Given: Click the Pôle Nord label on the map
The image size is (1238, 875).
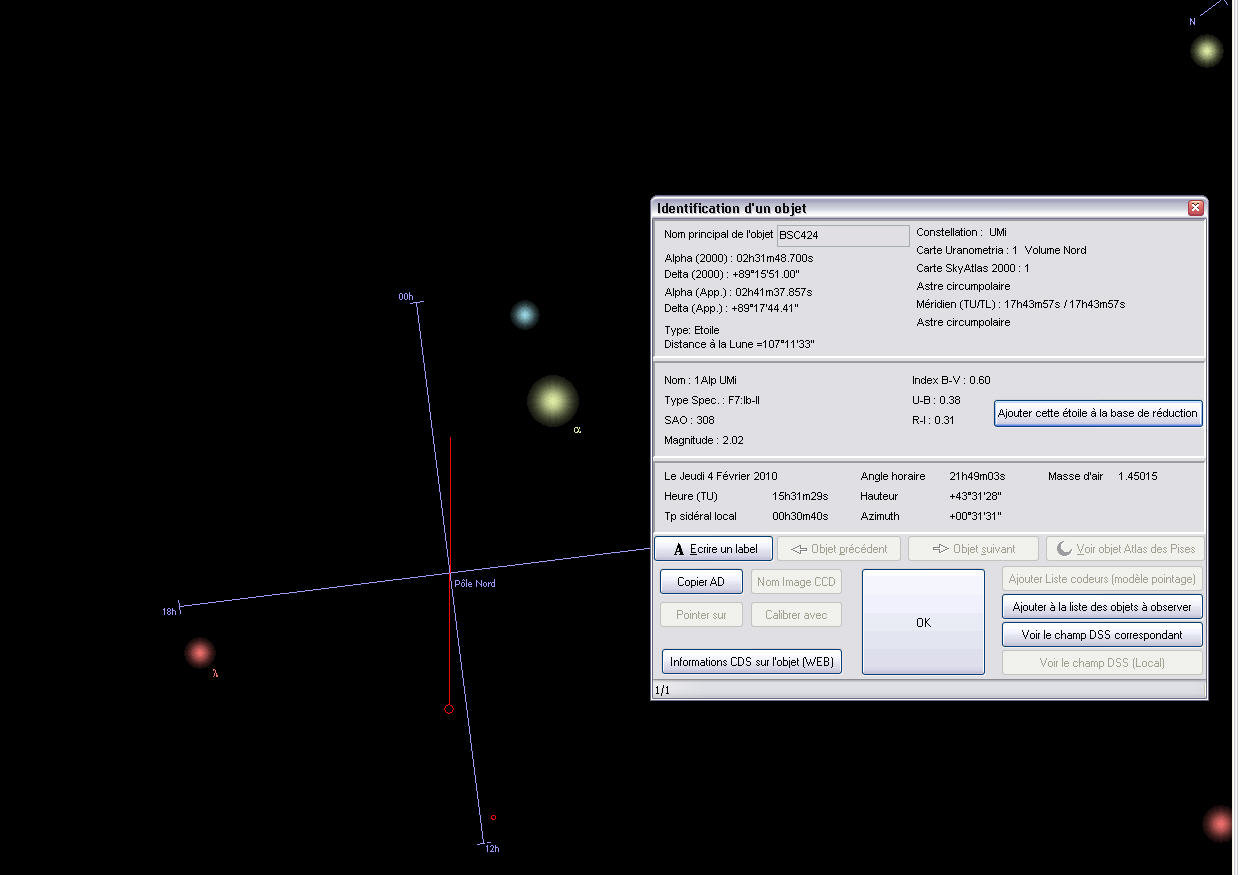Looking at the screenshot, I should pos(474,583).
